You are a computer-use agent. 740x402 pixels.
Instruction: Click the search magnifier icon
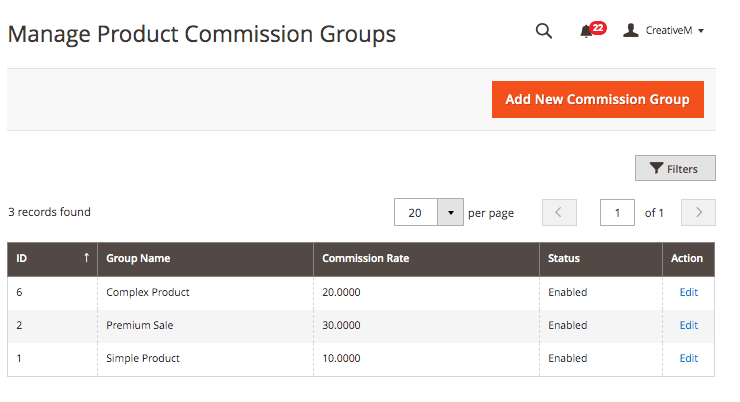(544, 31)
